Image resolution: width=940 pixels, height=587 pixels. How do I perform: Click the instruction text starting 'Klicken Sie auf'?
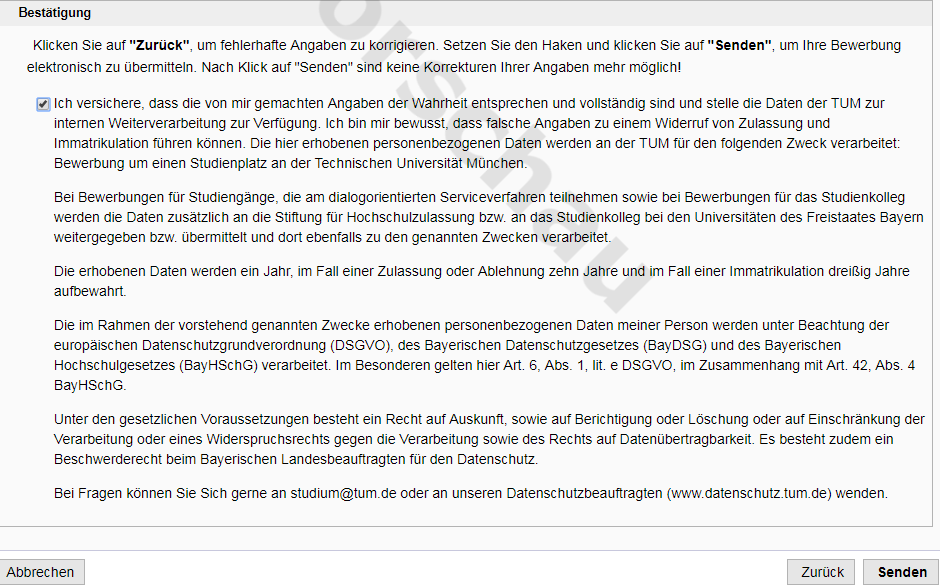[464, 56]
